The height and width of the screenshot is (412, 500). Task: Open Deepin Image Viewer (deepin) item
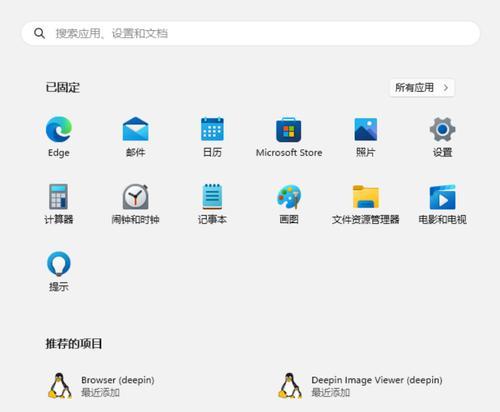pos(361,386)
